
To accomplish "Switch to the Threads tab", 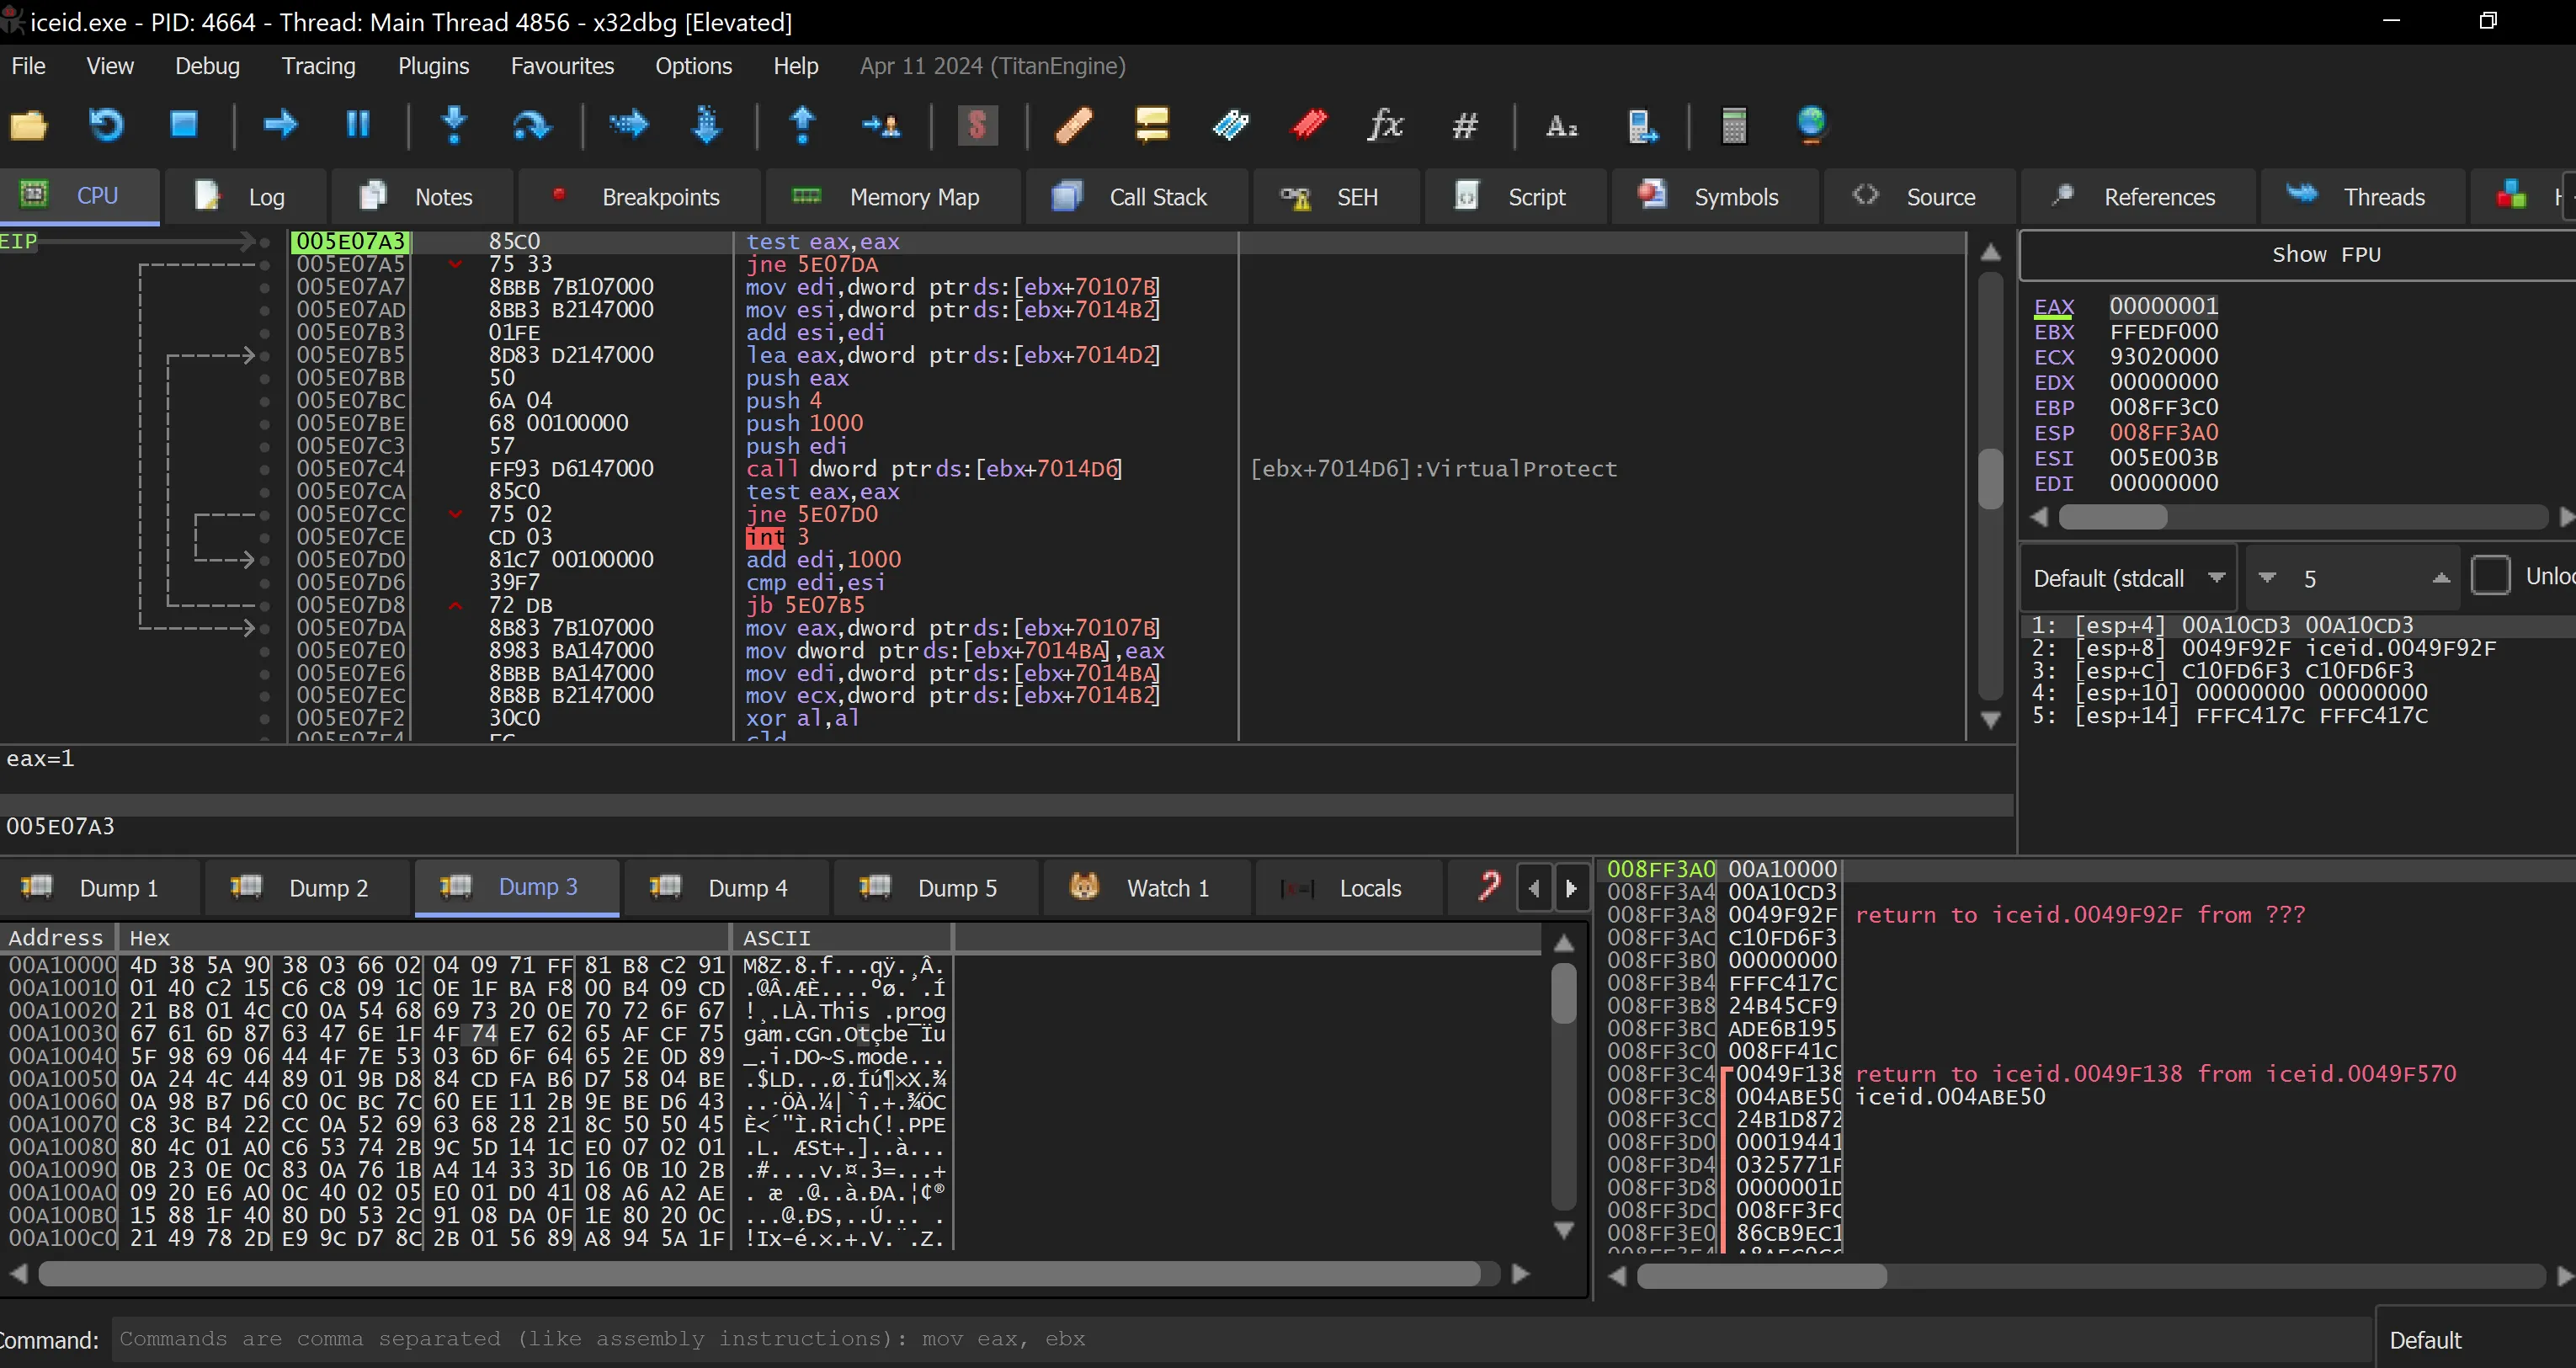I will pos(2361,197).
